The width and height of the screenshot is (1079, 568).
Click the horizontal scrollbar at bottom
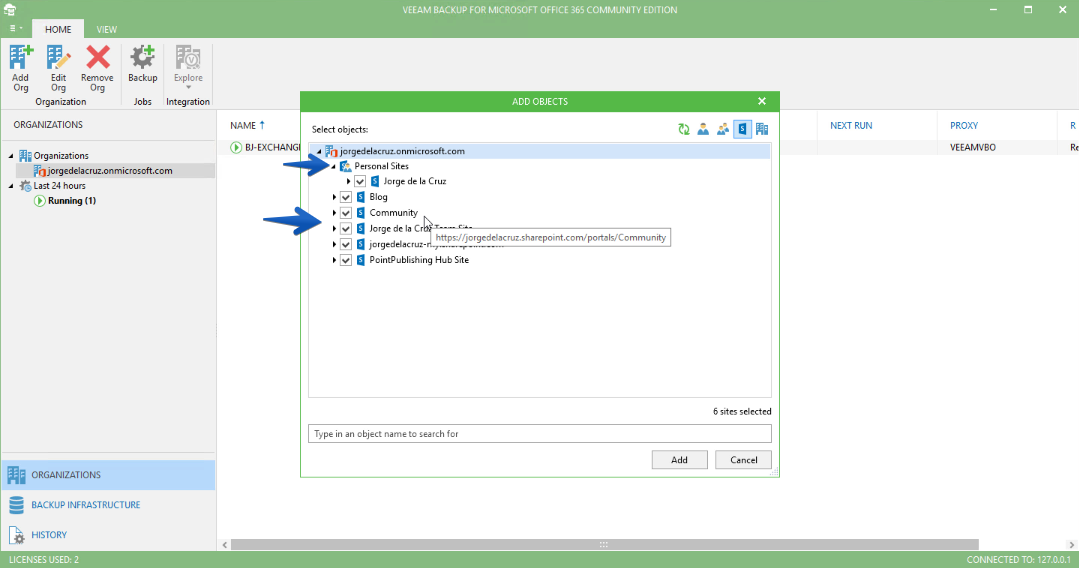[604, 545]
